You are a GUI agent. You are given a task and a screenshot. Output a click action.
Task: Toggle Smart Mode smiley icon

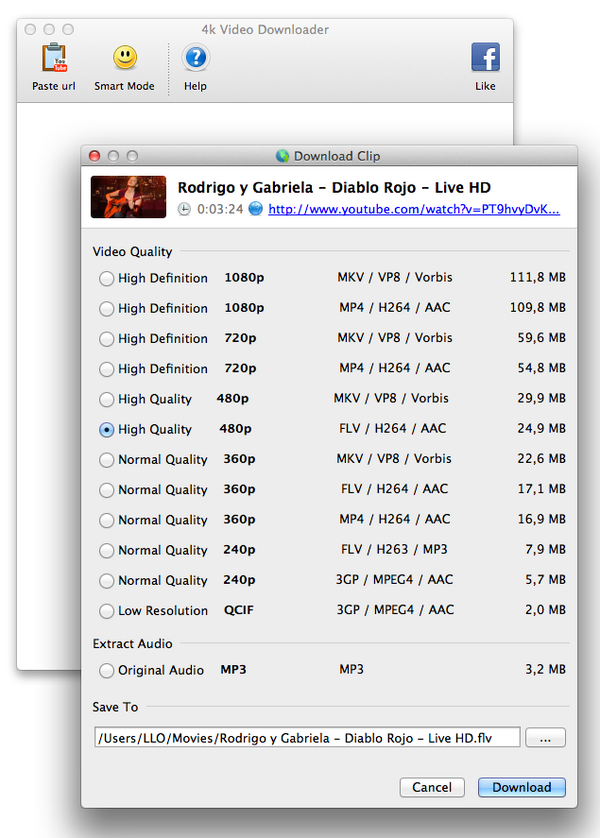(x=124, y=57)
